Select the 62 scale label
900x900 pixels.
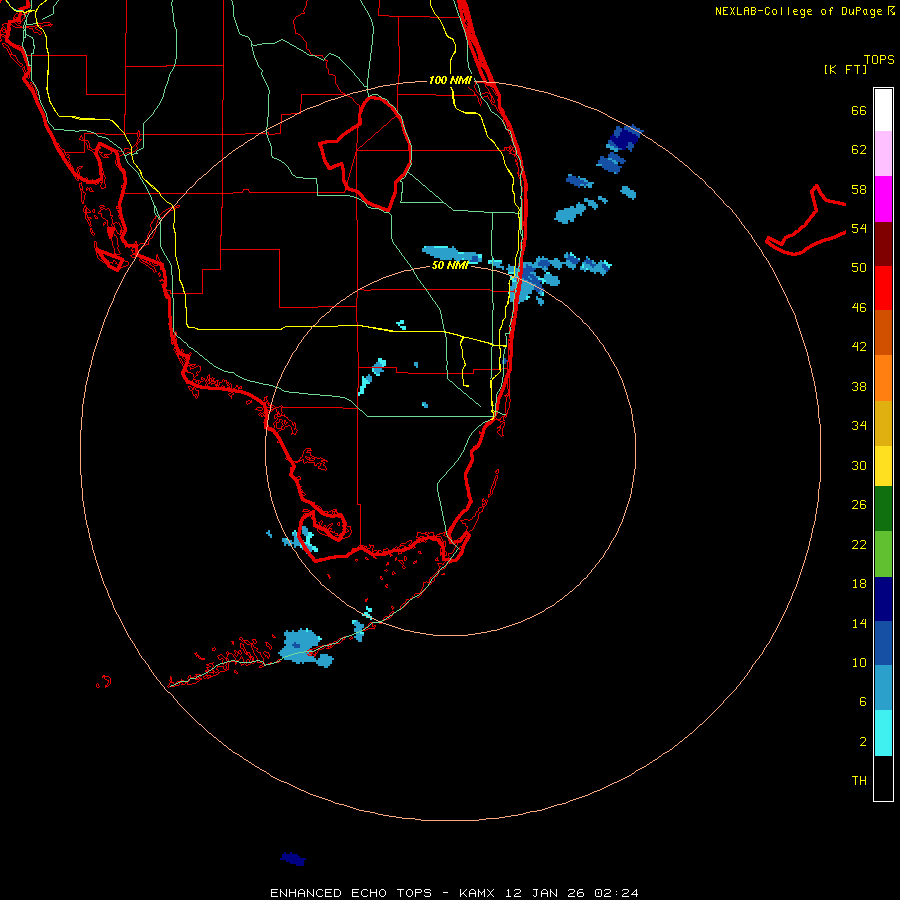pyautogui.click(x=859, y=150)
